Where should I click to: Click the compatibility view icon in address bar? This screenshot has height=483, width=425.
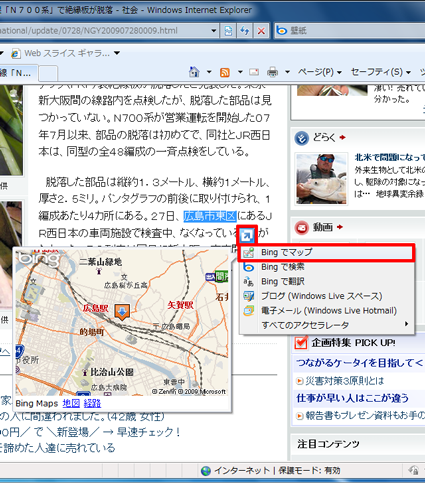coord(228,31)
